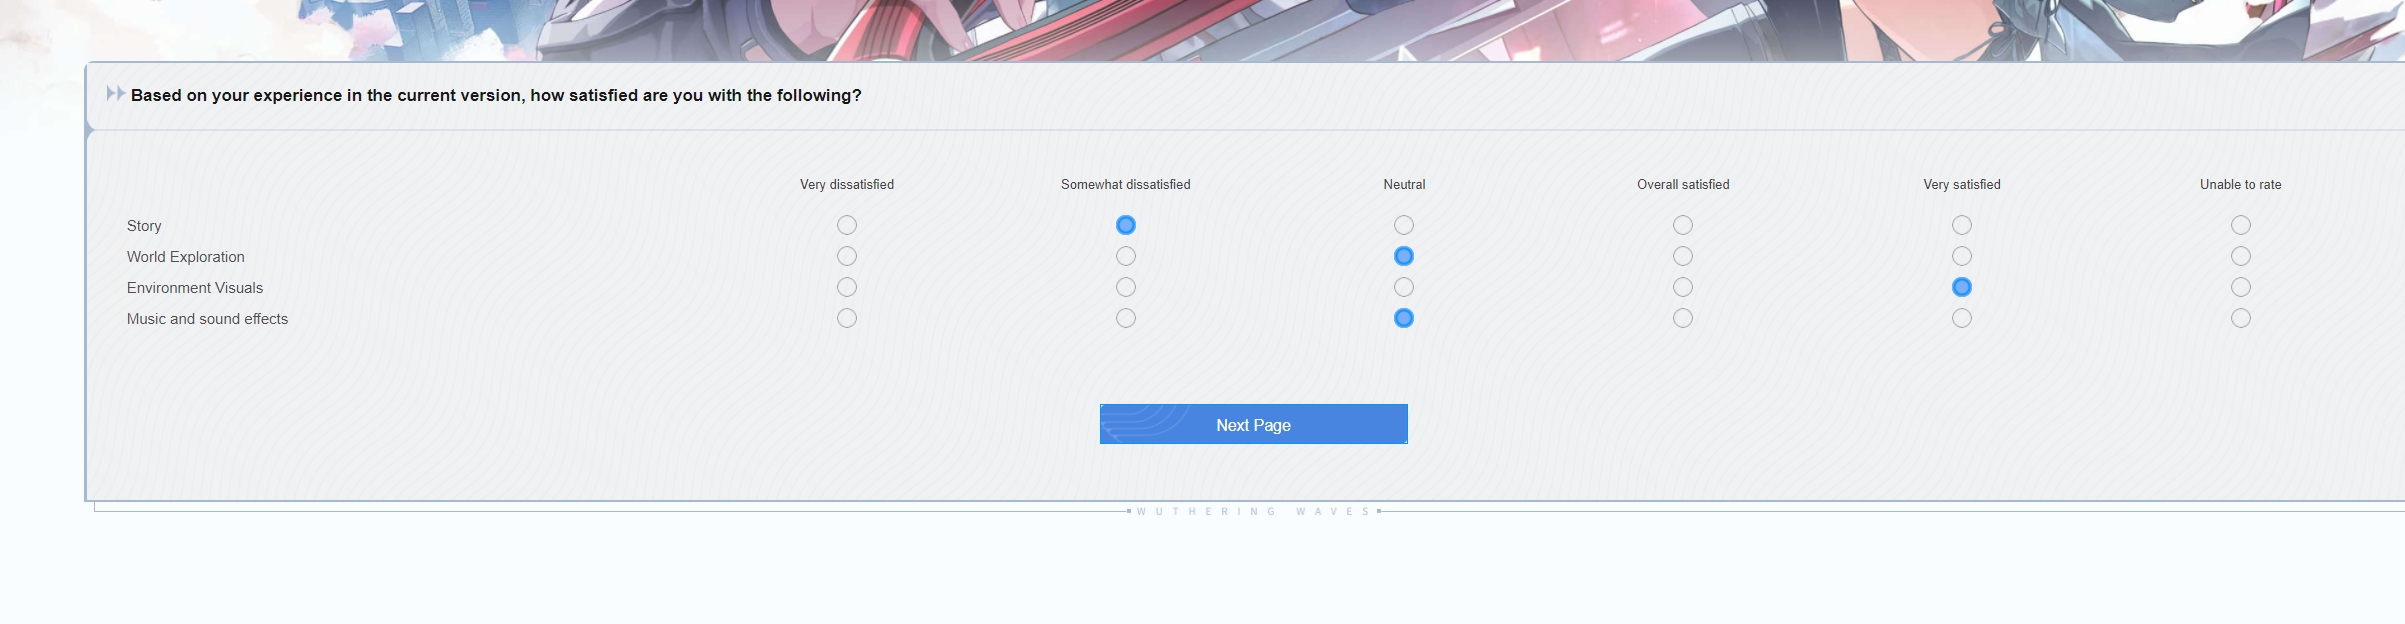
Task: Pick Unable to rate for Environment Visuals
Action: (2241, 287)
